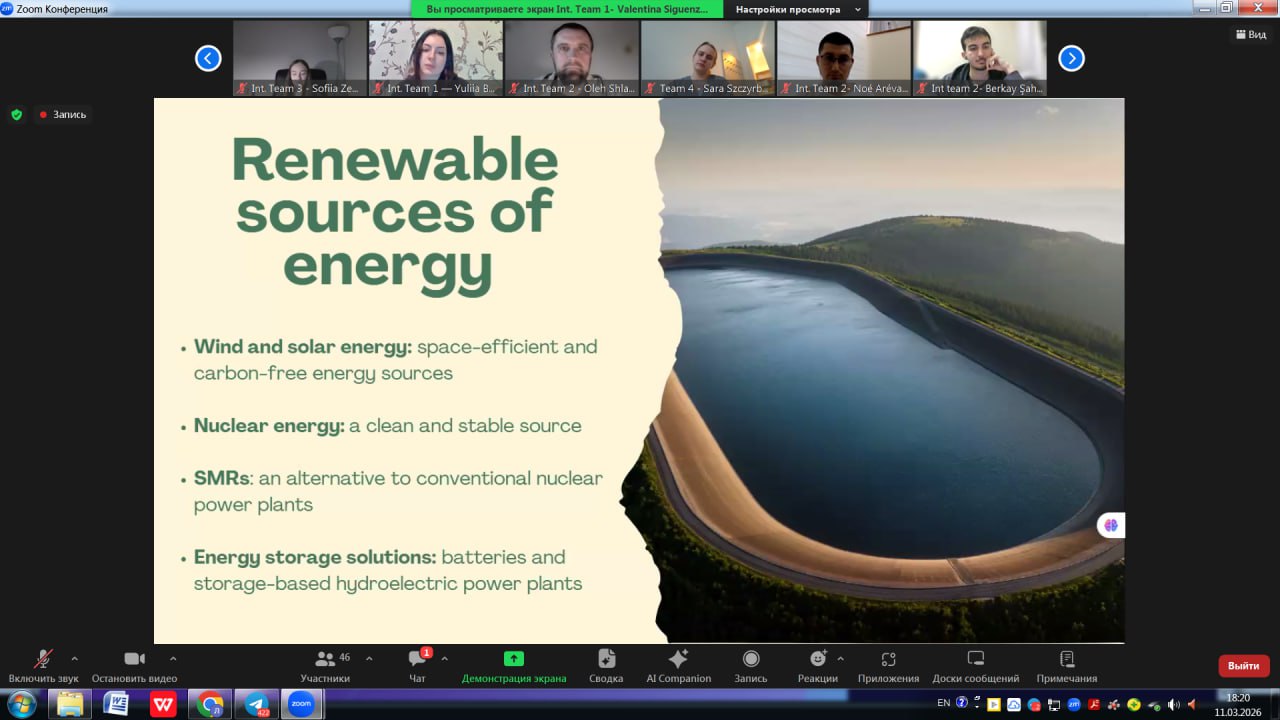The image size is (1280, 720).
Task: Expand video options arrow next to camera
Action: pyautogui.click(x=173, y=658)
